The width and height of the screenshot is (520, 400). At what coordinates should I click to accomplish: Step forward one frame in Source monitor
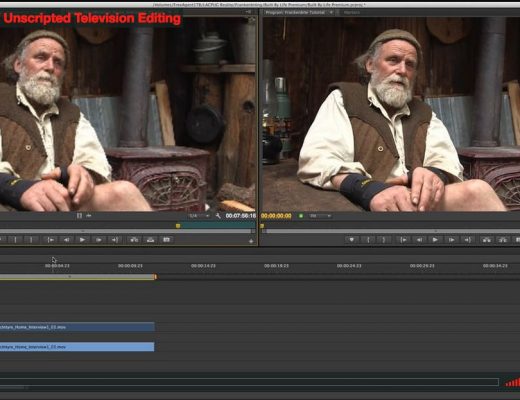99,240
